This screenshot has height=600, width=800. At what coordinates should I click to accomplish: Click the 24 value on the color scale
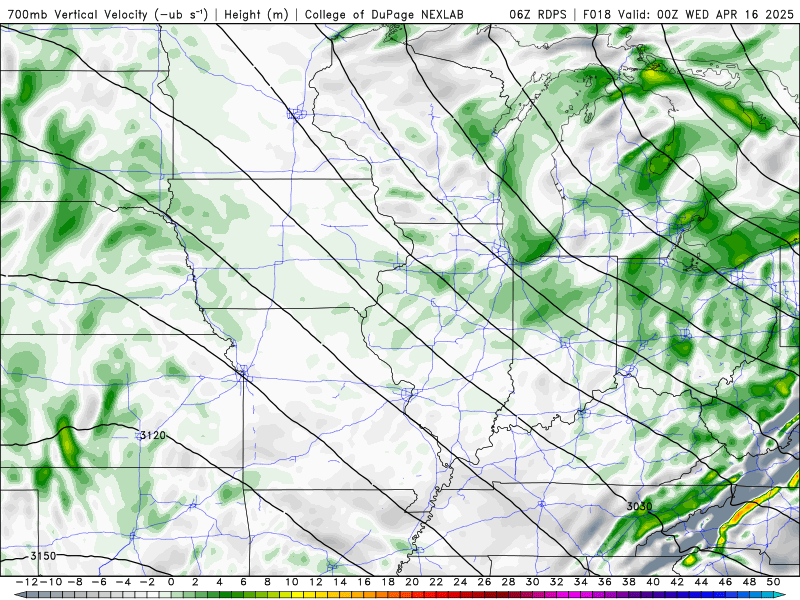tap(460, 582)
